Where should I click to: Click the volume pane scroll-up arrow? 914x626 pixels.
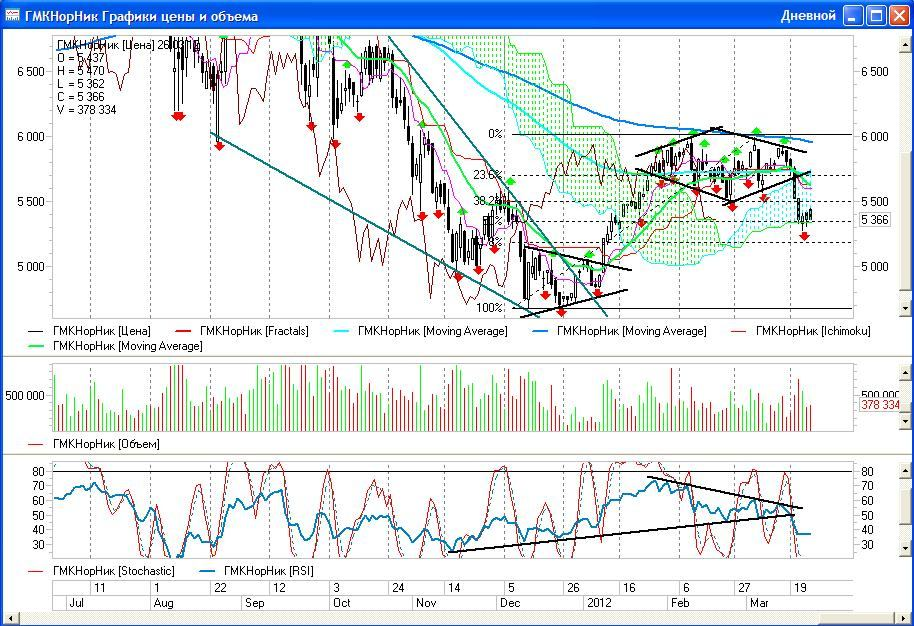[905, 372]
